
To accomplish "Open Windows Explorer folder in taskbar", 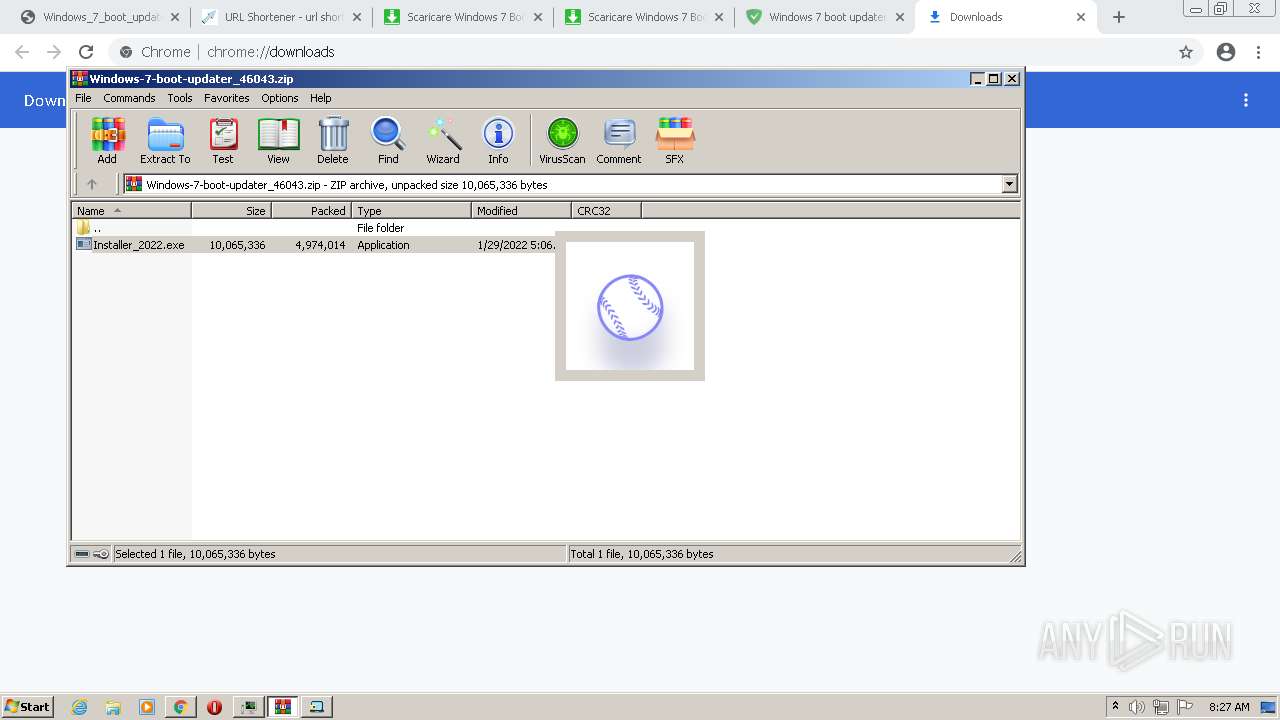I will (113, 707).
